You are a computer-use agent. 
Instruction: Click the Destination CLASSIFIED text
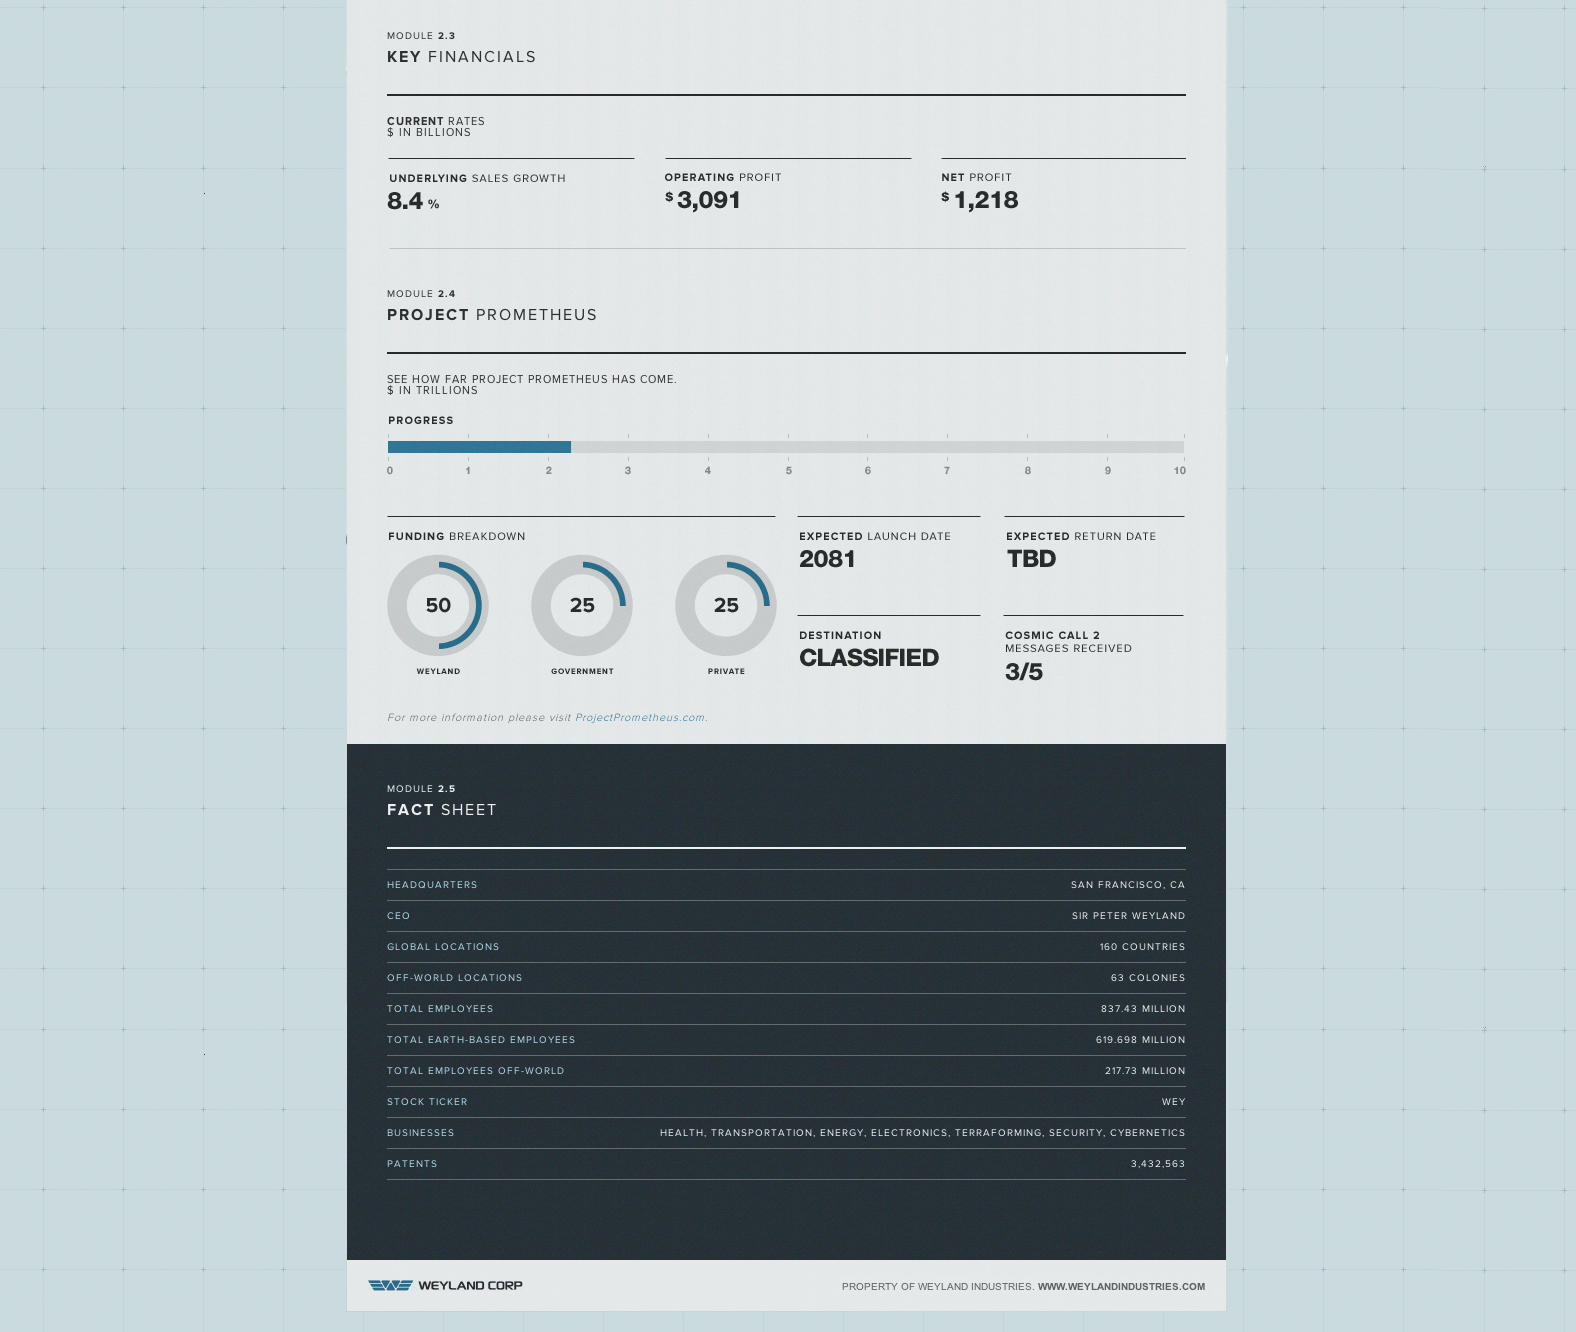pyautogui.click(x=868, y=658)
